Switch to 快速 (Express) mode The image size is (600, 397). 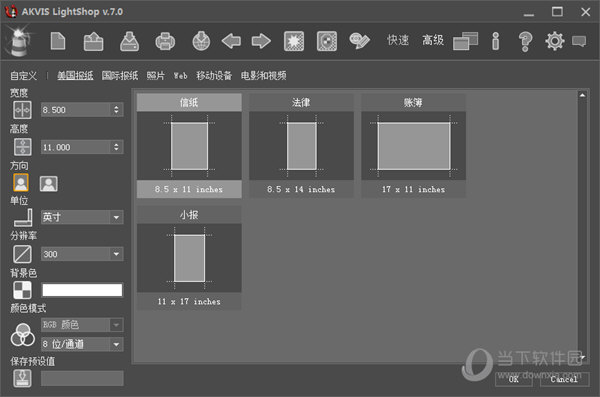pos(398,40)
